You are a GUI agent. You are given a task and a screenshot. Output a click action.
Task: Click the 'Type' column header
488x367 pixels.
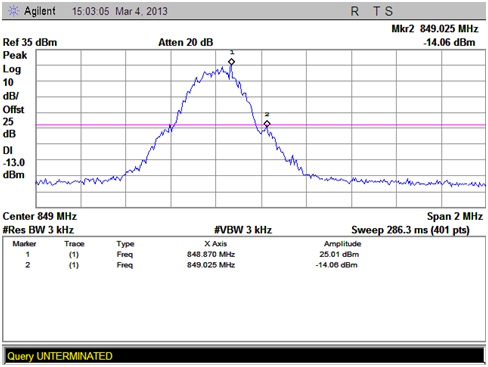coord(125,244)
